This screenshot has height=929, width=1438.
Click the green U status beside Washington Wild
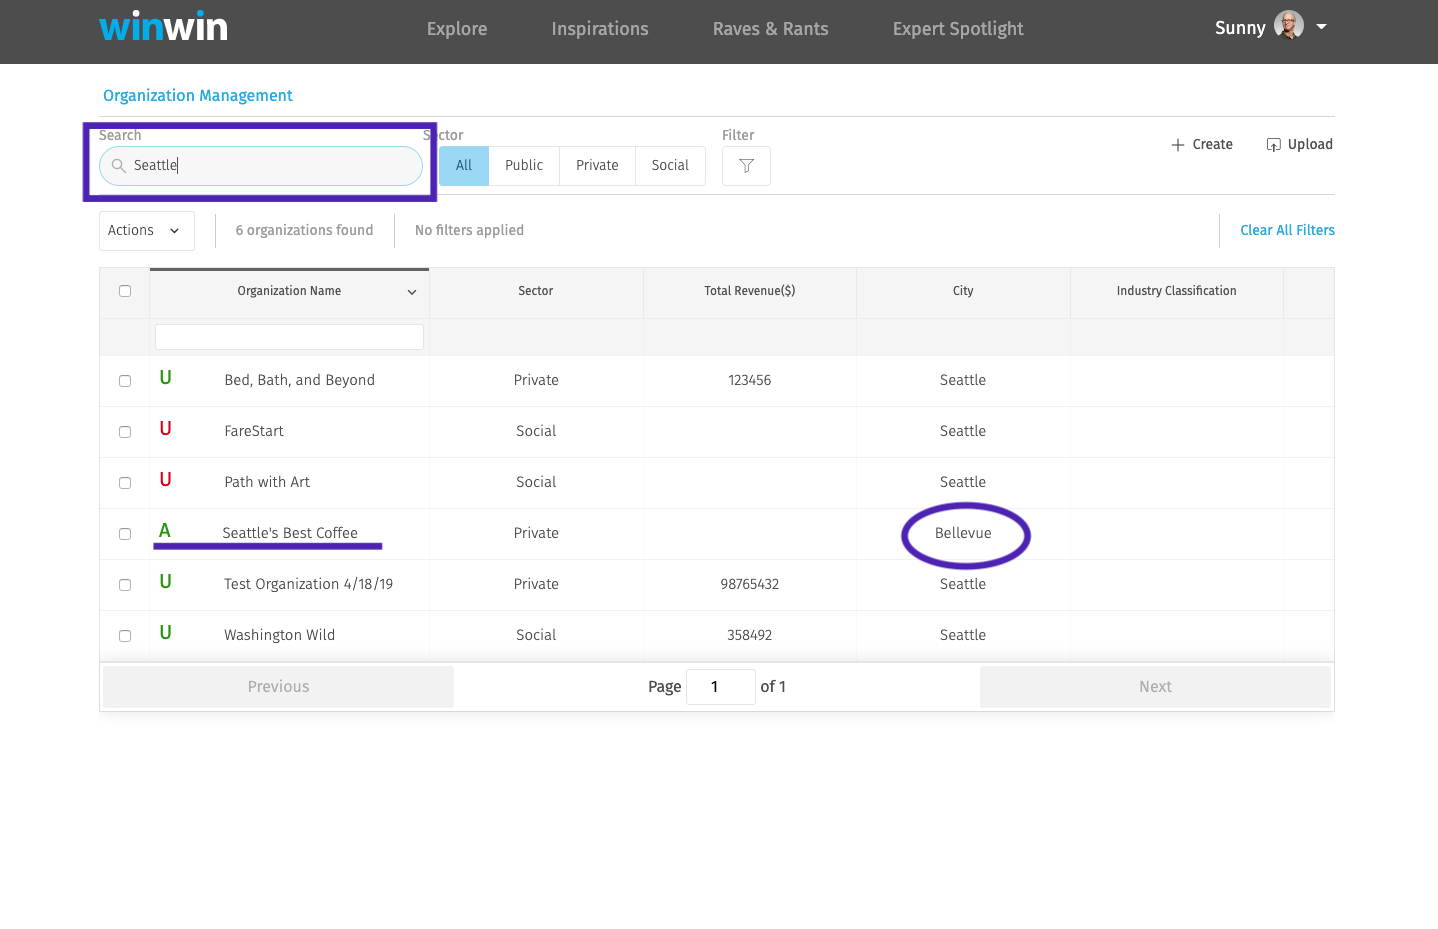[x=165, y=633]
